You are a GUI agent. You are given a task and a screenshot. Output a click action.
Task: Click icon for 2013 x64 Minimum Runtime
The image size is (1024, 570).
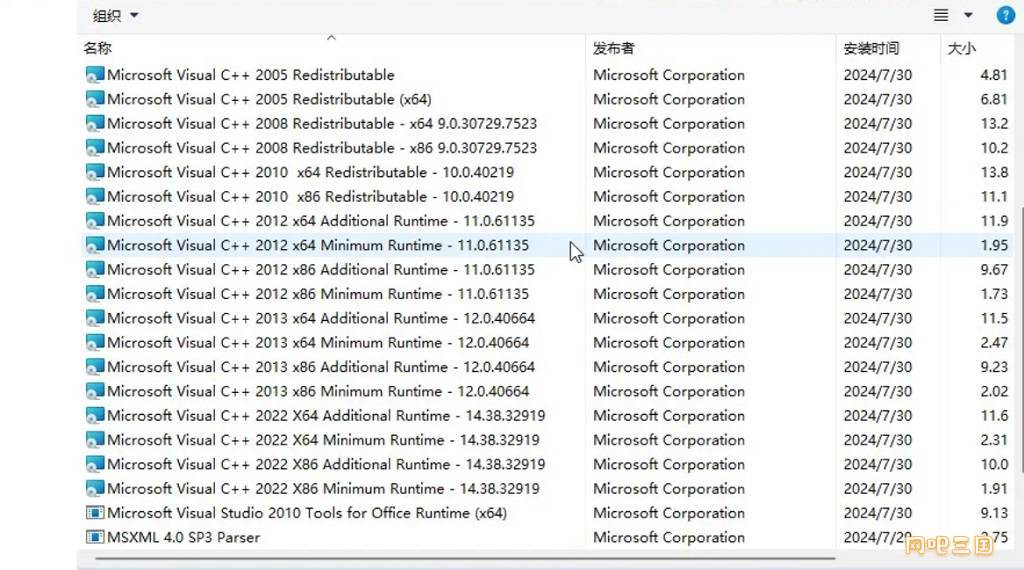[x=95, y=343]
